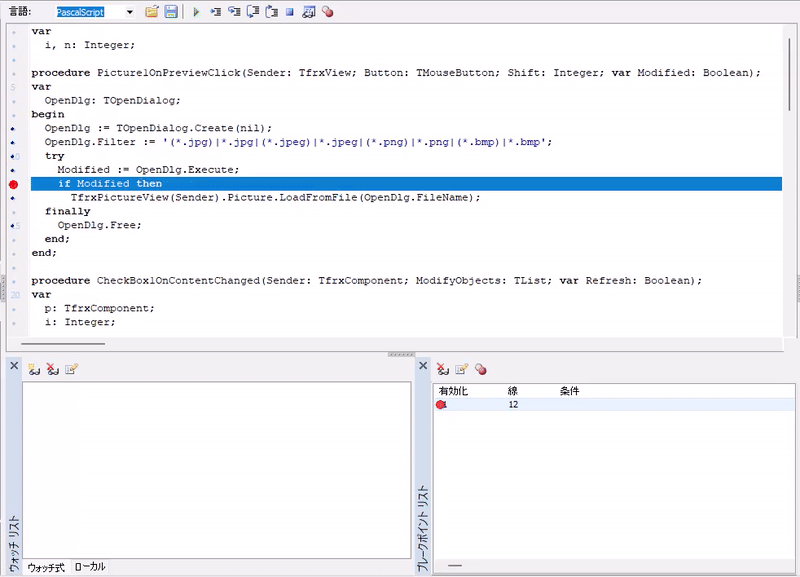Toggle breakpoint red dot in editor gutter

(12, 184)
